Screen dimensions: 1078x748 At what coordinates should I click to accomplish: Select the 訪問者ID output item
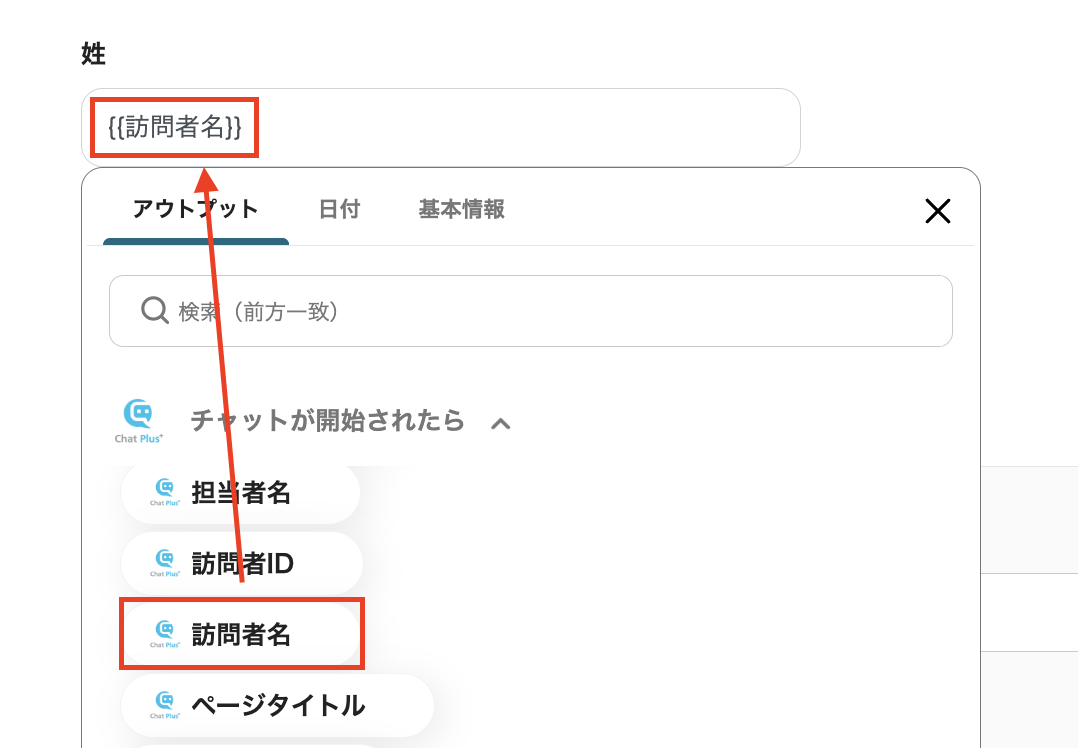241,564
